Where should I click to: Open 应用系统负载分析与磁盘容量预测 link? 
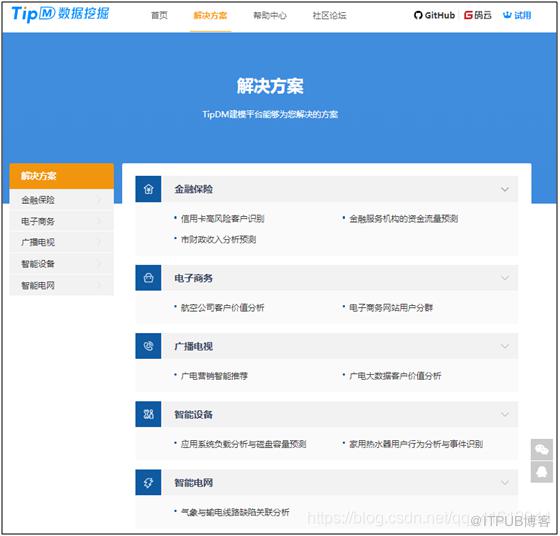point(243,444)
